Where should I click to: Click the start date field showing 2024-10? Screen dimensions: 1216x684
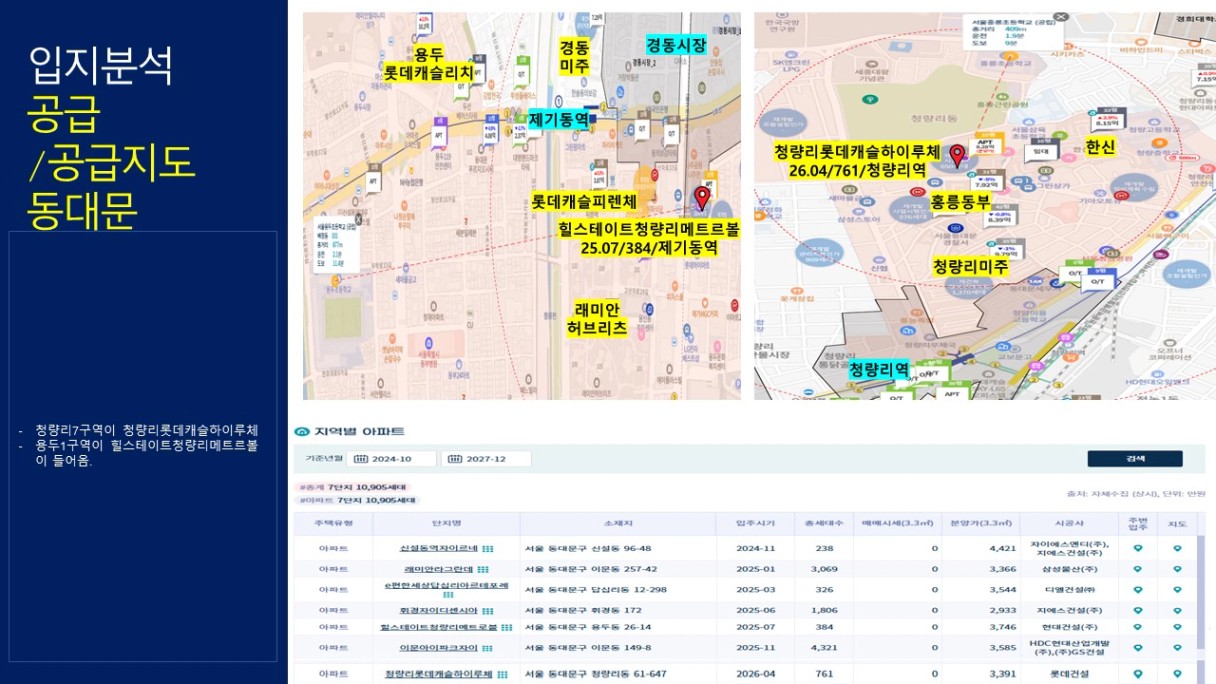tap(392, 459)
